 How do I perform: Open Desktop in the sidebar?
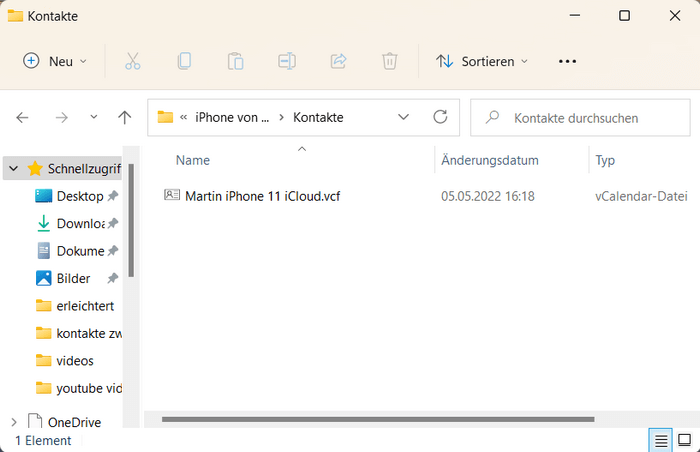[x=80, y=196]
